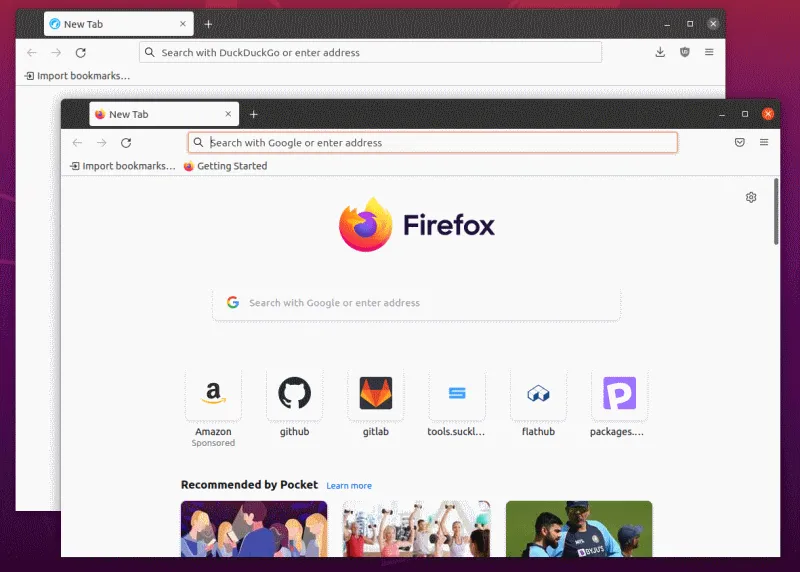This screenshot has width=800, height=572.
Task: Open downloads icon in back browser window
Action: tap(660, 52)
